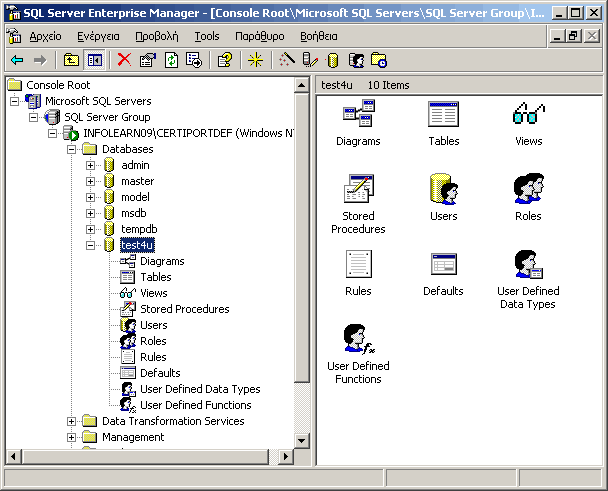Open the Rules icon in right pane
This screenshot has height=491, width=608.
(359, 264)
